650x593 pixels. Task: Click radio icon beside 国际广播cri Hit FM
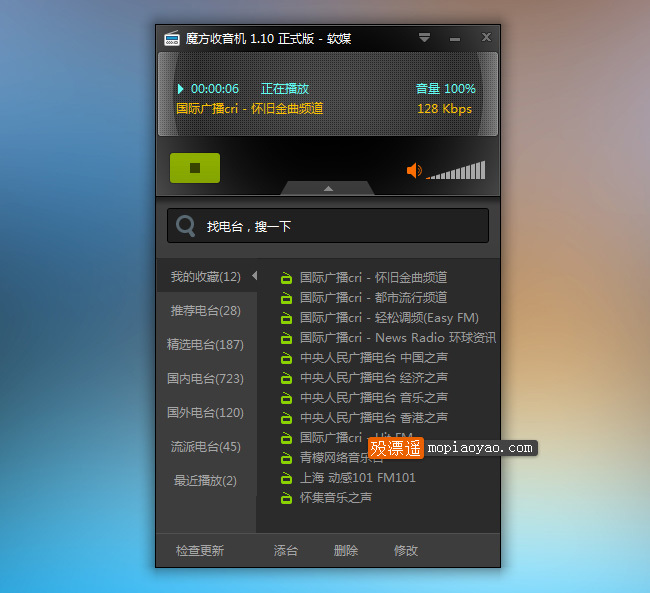tap(286, 437)
